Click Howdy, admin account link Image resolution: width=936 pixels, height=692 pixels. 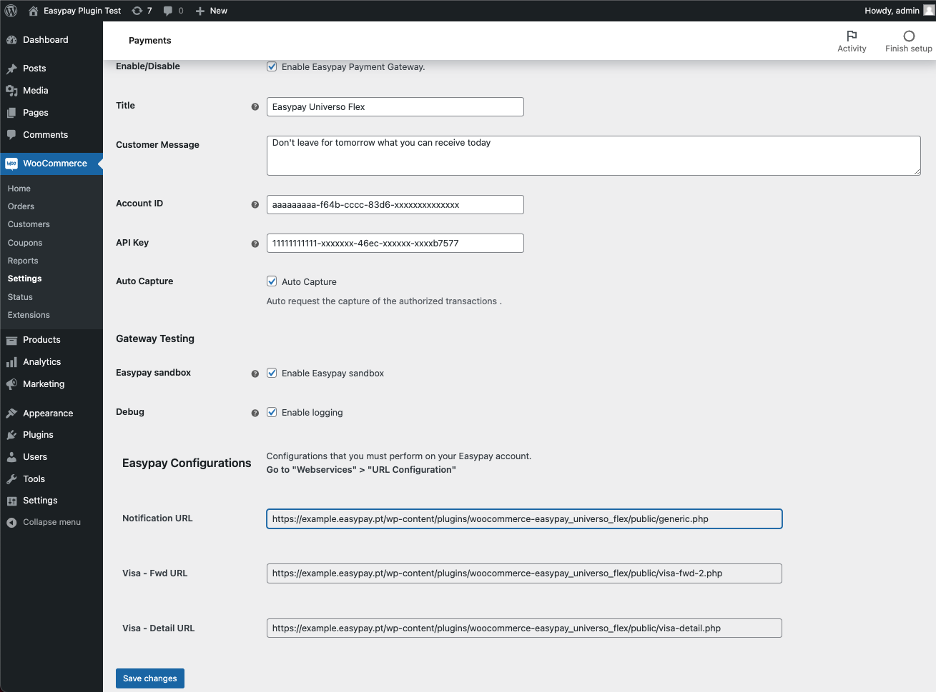click(892, 11)
